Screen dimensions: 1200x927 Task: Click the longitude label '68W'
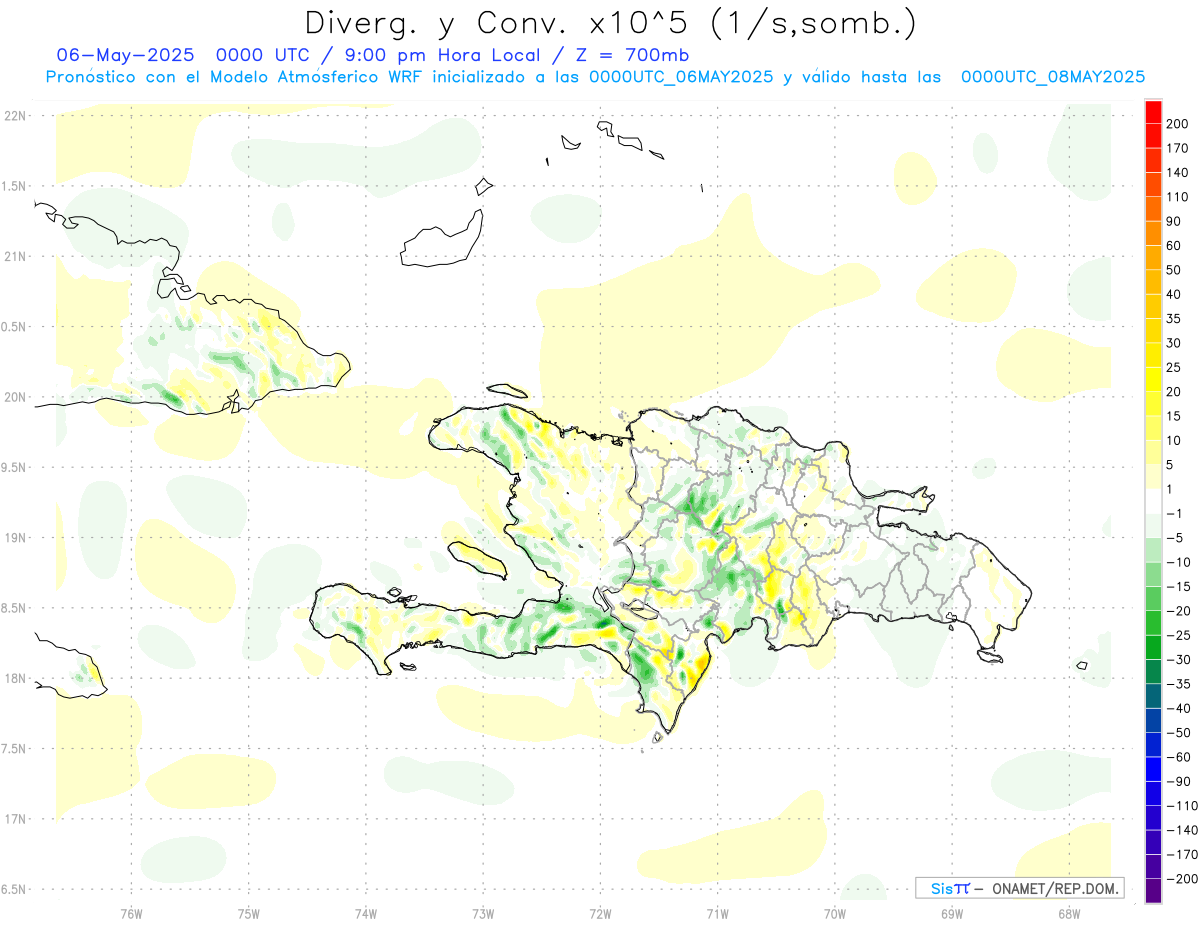1068,914
